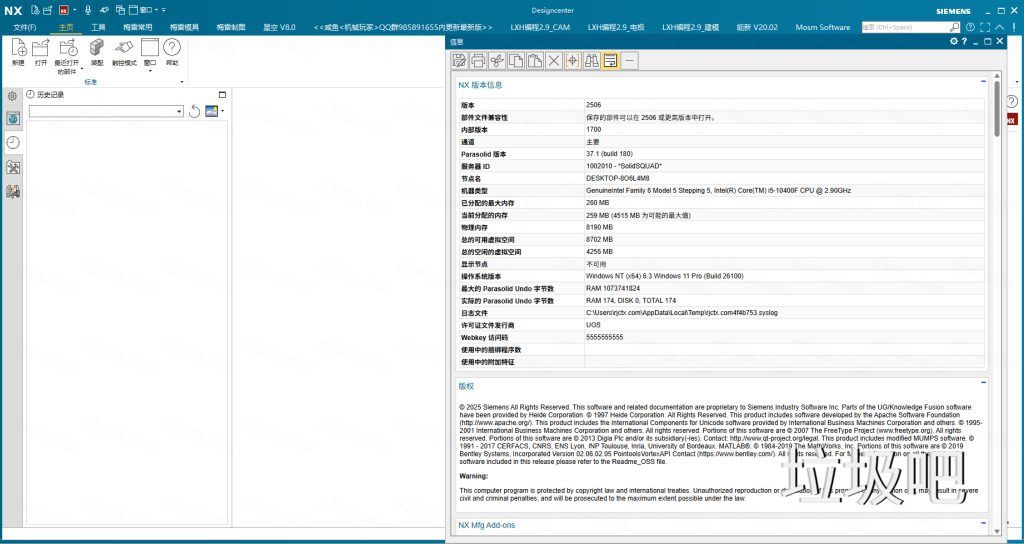This screenshot has height=544, width=1024.
Task: Open the roles tab in sidebar
Action: tap(13, 191)
